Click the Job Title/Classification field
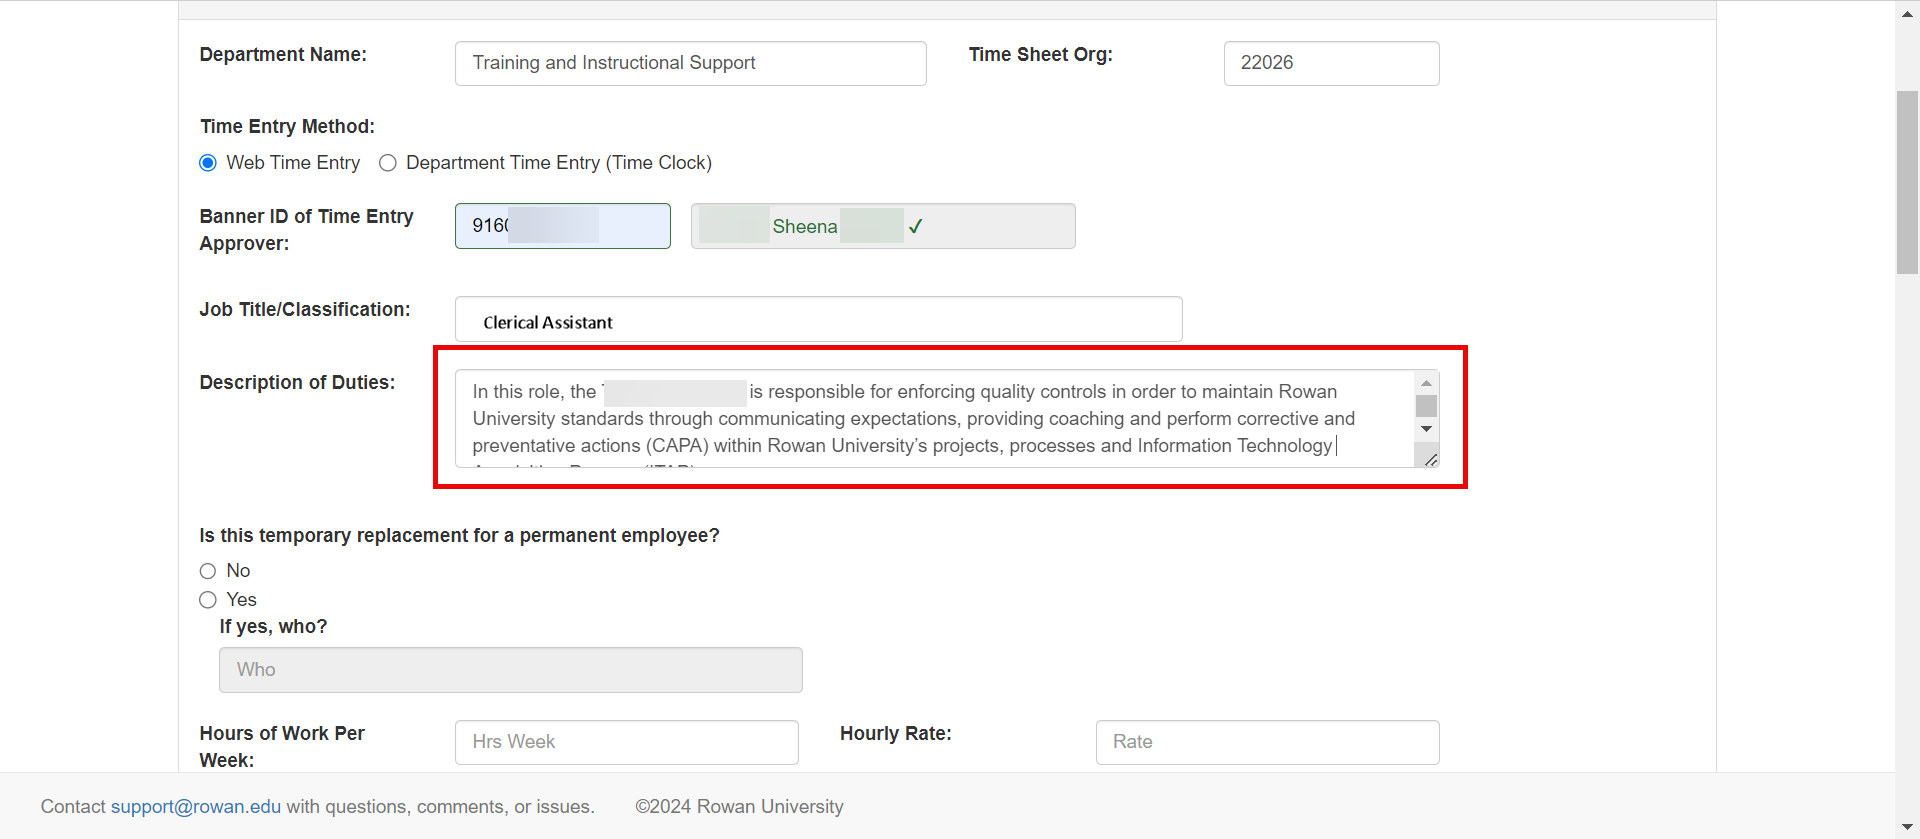The height and width of the screenshot is (839, 1920). pos(818,319)
